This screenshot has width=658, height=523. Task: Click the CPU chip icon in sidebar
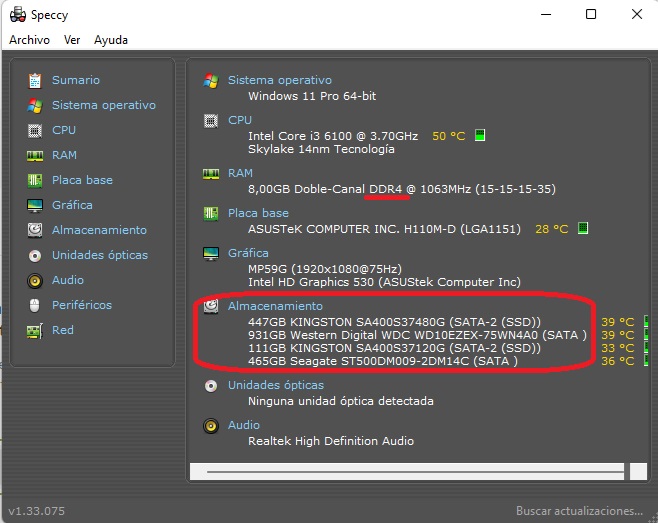tap(35, 131)
